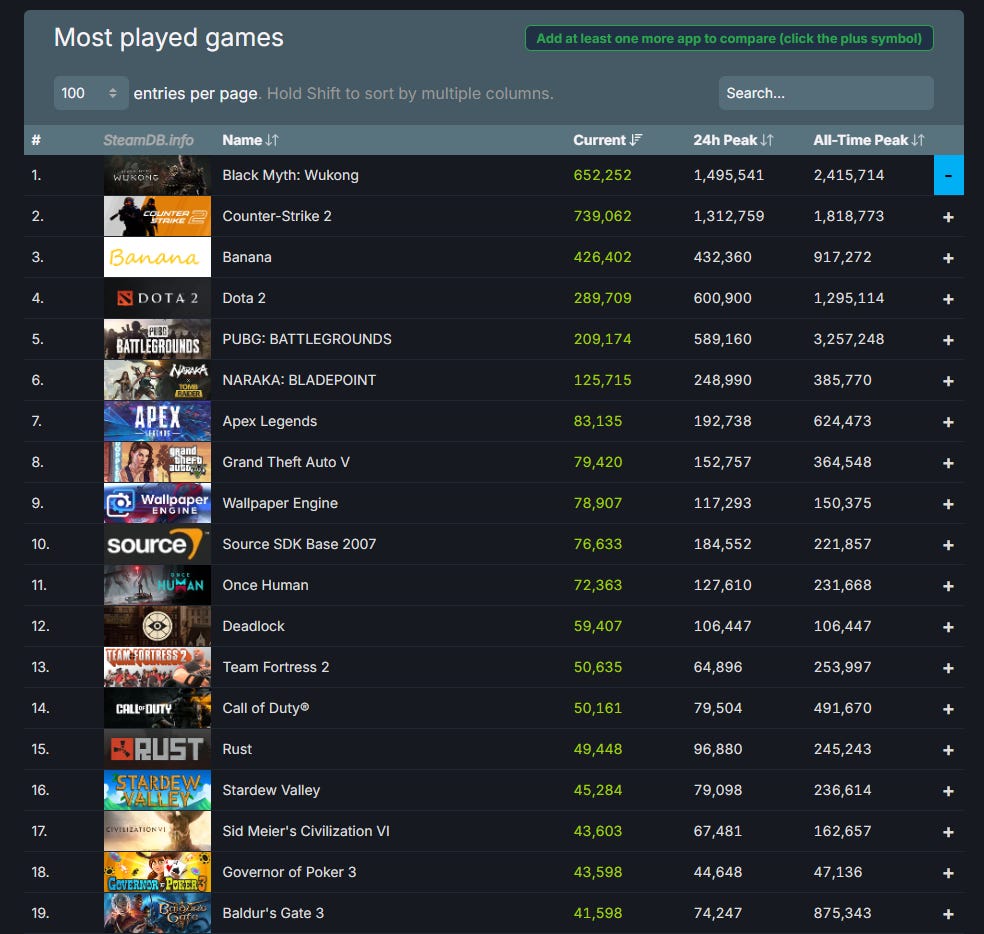Open Apex Legends thumbnail image
The height and width of the screenshot is (934, 984).
[x=157, y=421]
